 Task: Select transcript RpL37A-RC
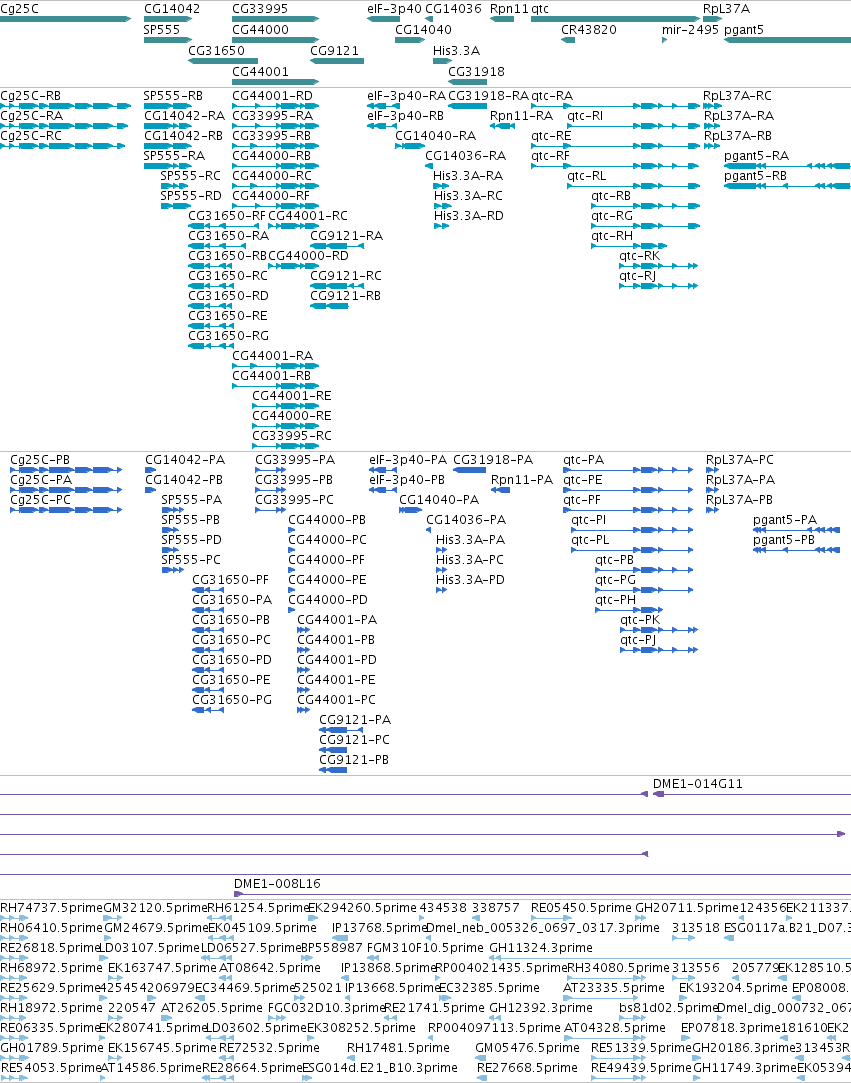[737, 95]
